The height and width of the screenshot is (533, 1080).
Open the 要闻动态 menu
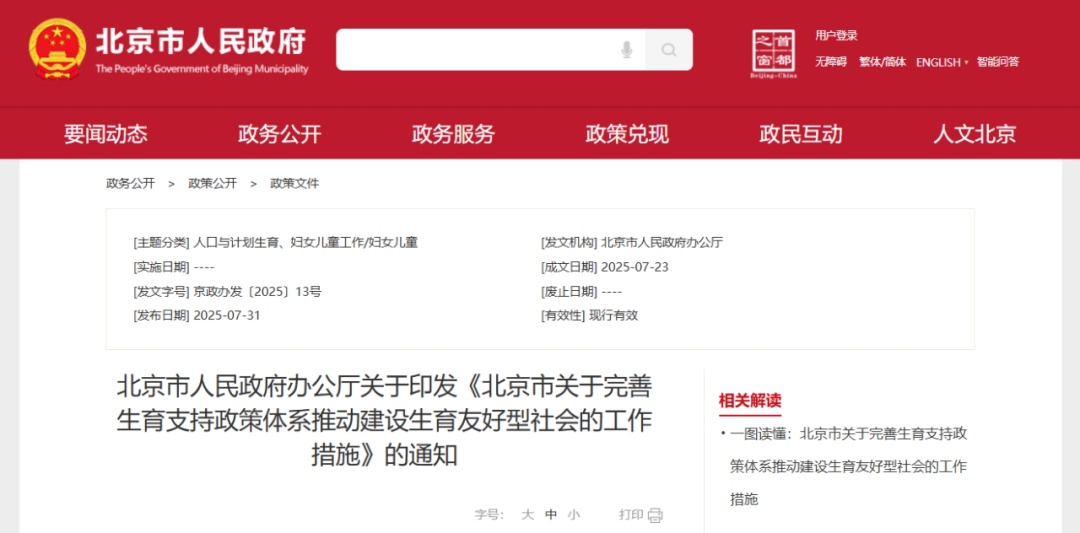[105, 134]
